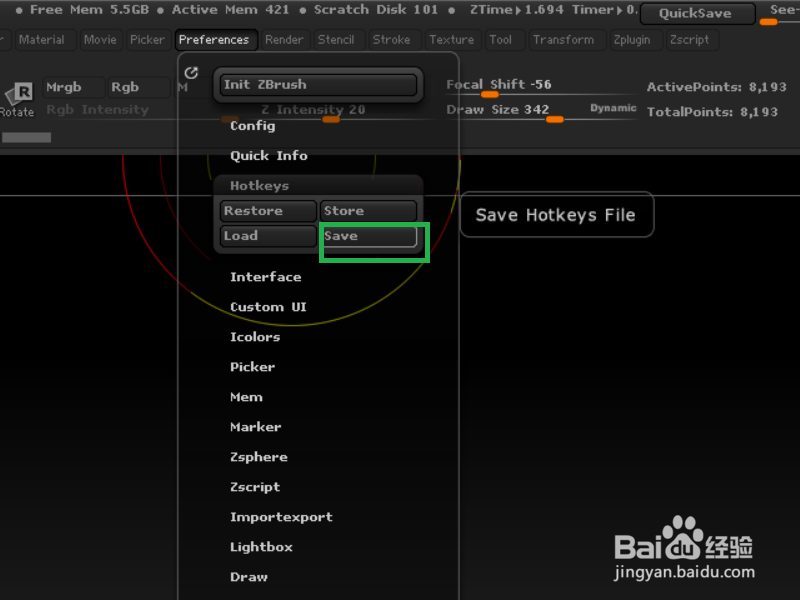Image resolution: width=800 pixels, height=600 pixels.
Task: Click Restore hotkeys button
Action: (x=267, y=211)
